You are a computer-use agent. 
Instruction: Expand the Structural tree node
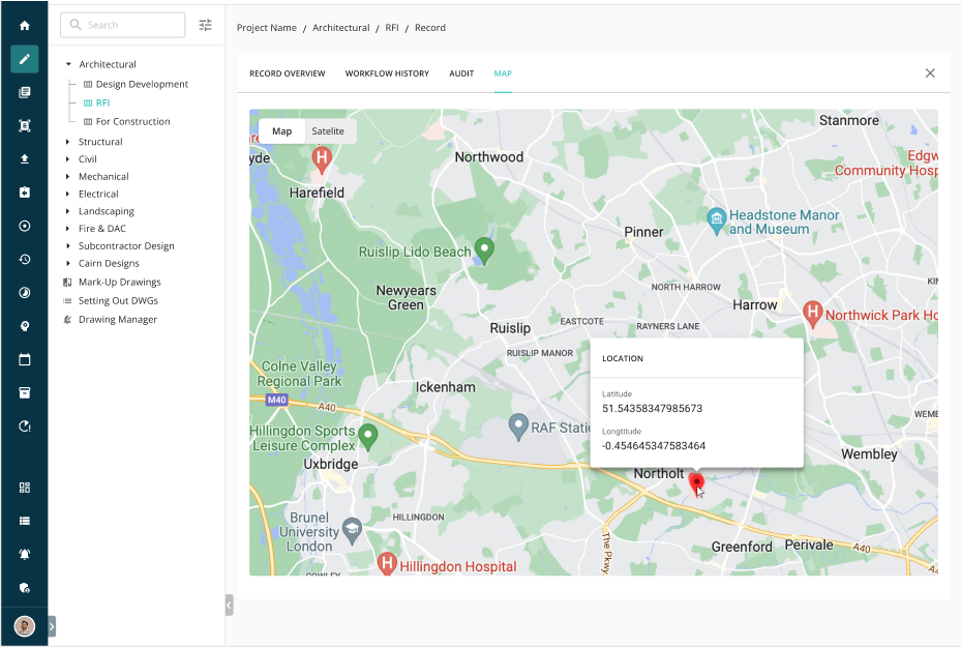point(68,142)
